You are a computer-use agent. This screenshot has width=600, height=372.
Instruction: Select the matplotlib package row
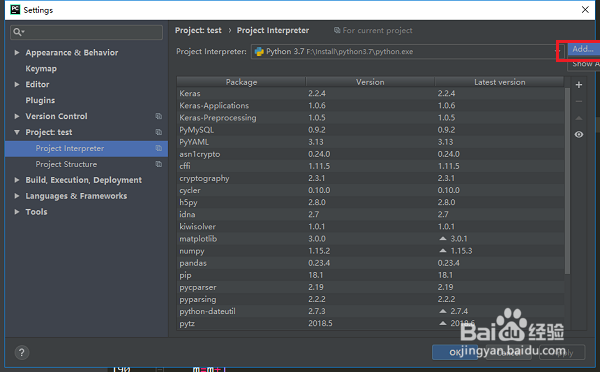coord(370,238)
